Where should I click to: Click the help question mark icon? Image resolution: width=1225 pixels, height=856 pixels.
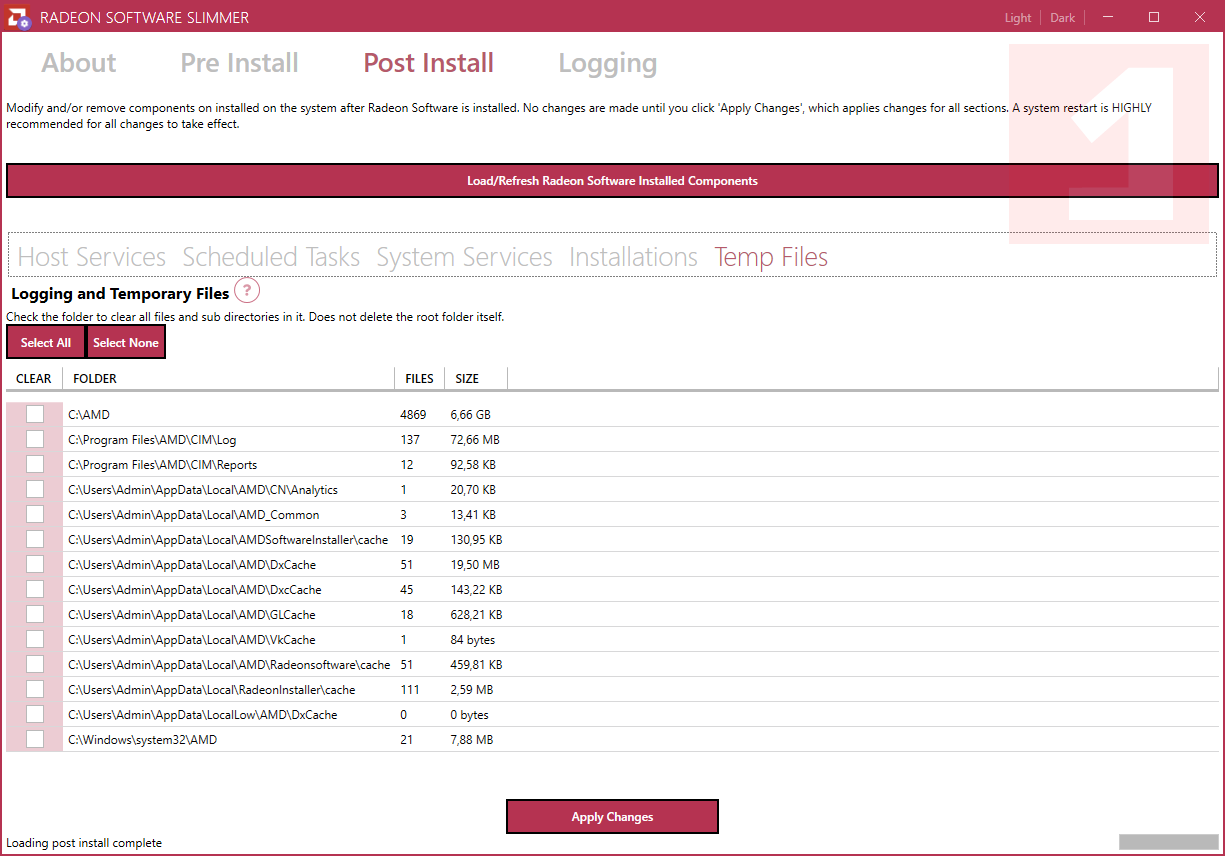[x=247, y=291]
